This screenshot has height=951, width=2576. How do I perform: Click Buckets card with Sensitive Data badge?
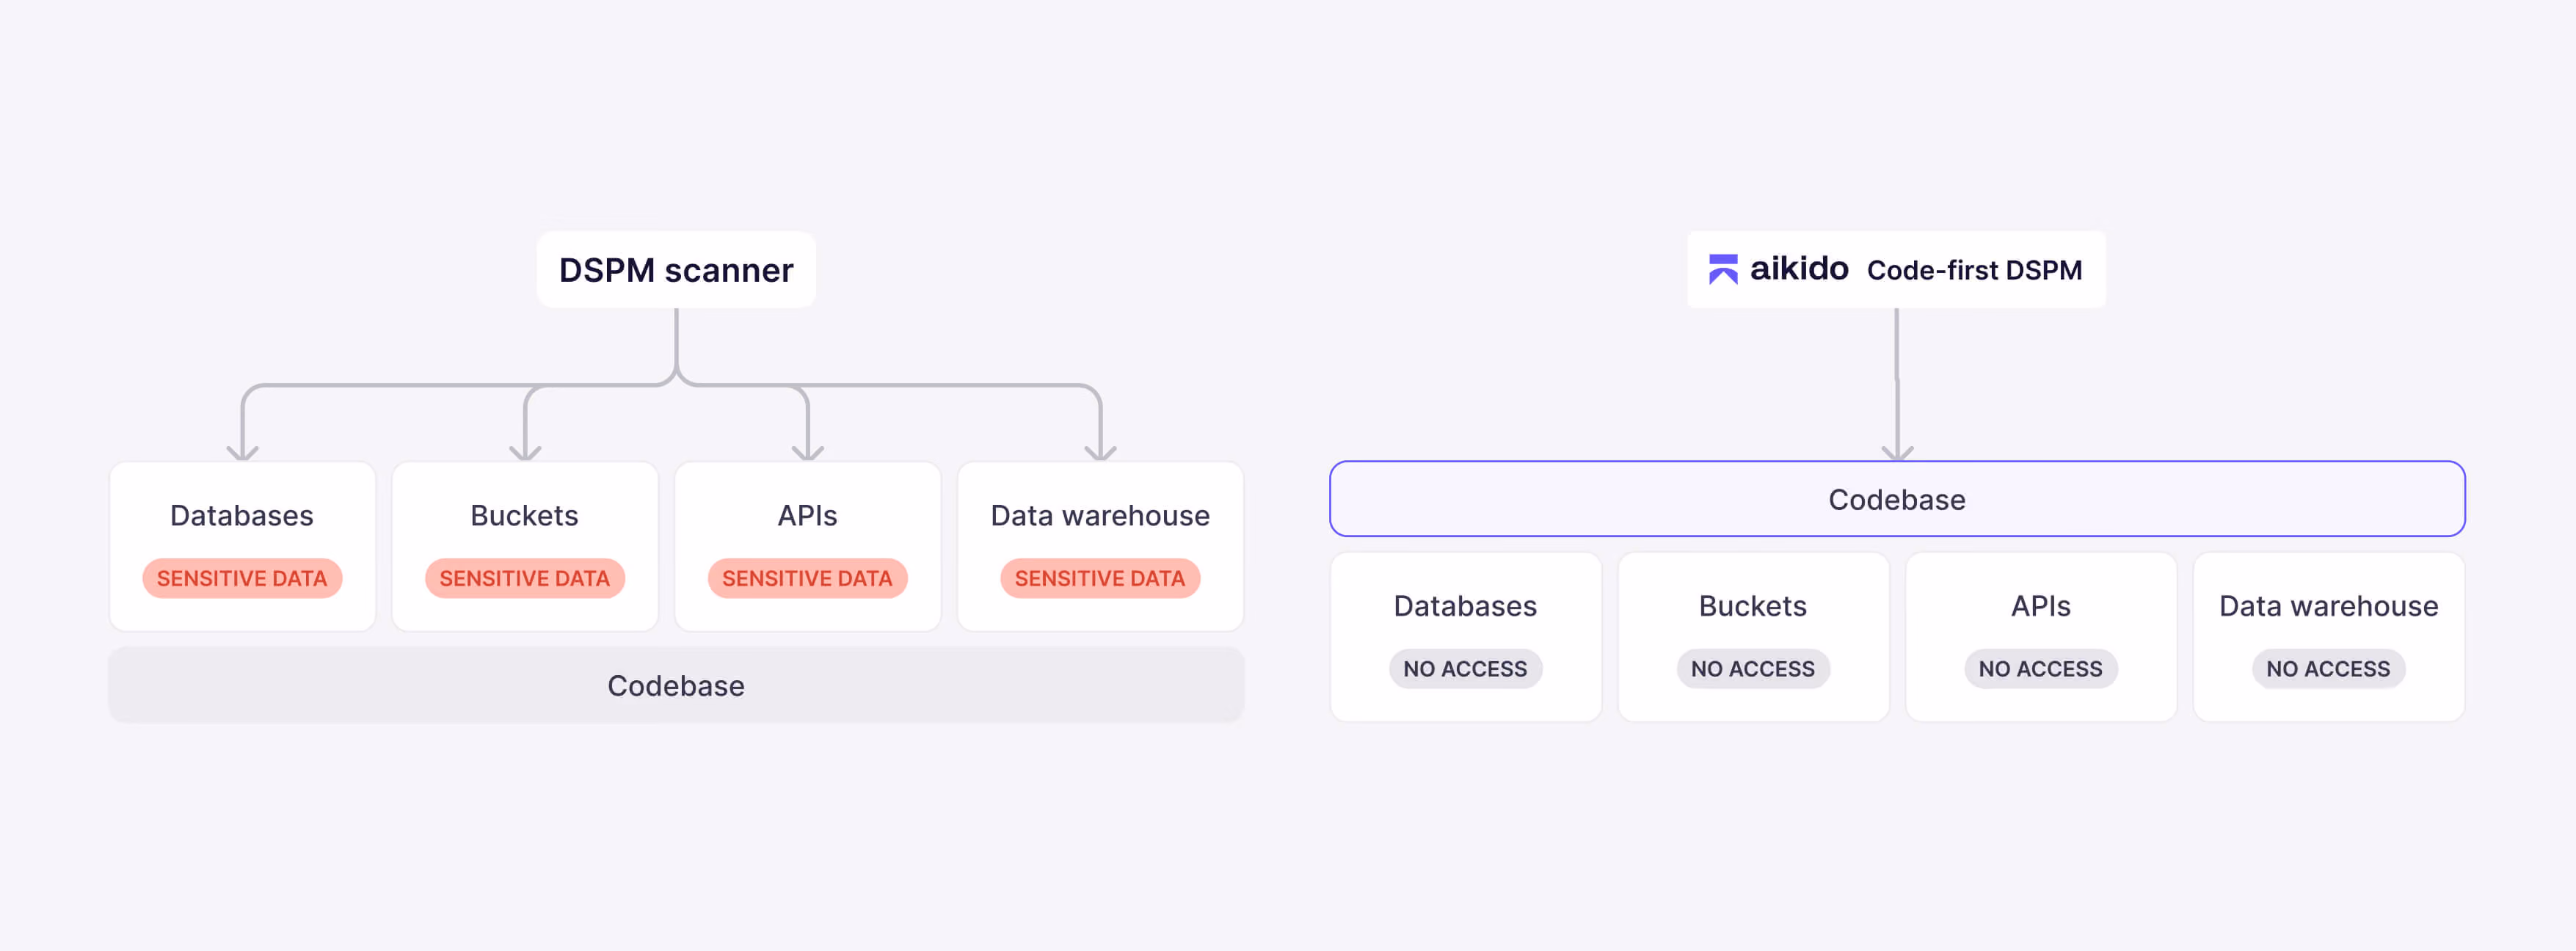525,546
